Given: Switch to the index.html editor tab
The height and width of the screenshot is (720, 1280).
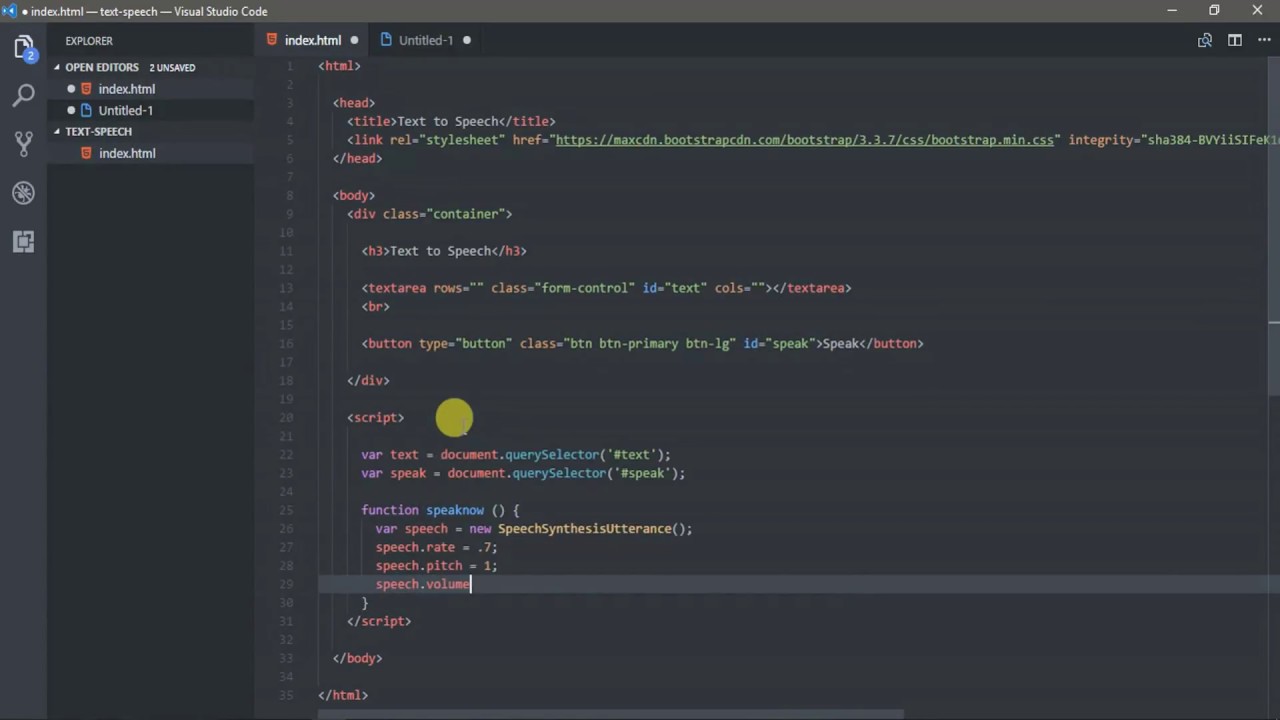Looking at the screenshot, I should pos(311,40).
